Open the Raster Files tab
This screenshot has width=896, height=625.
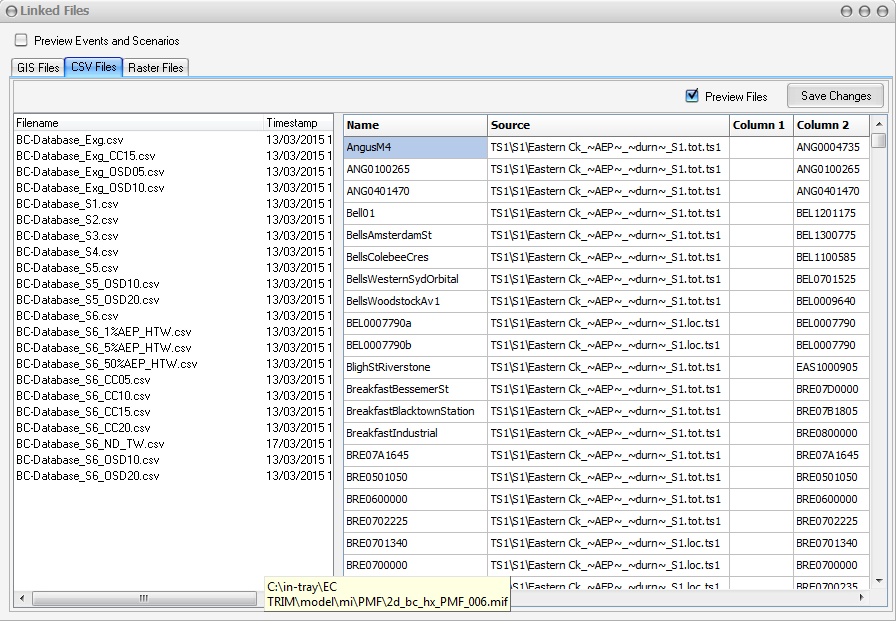[x=155, y=68]
